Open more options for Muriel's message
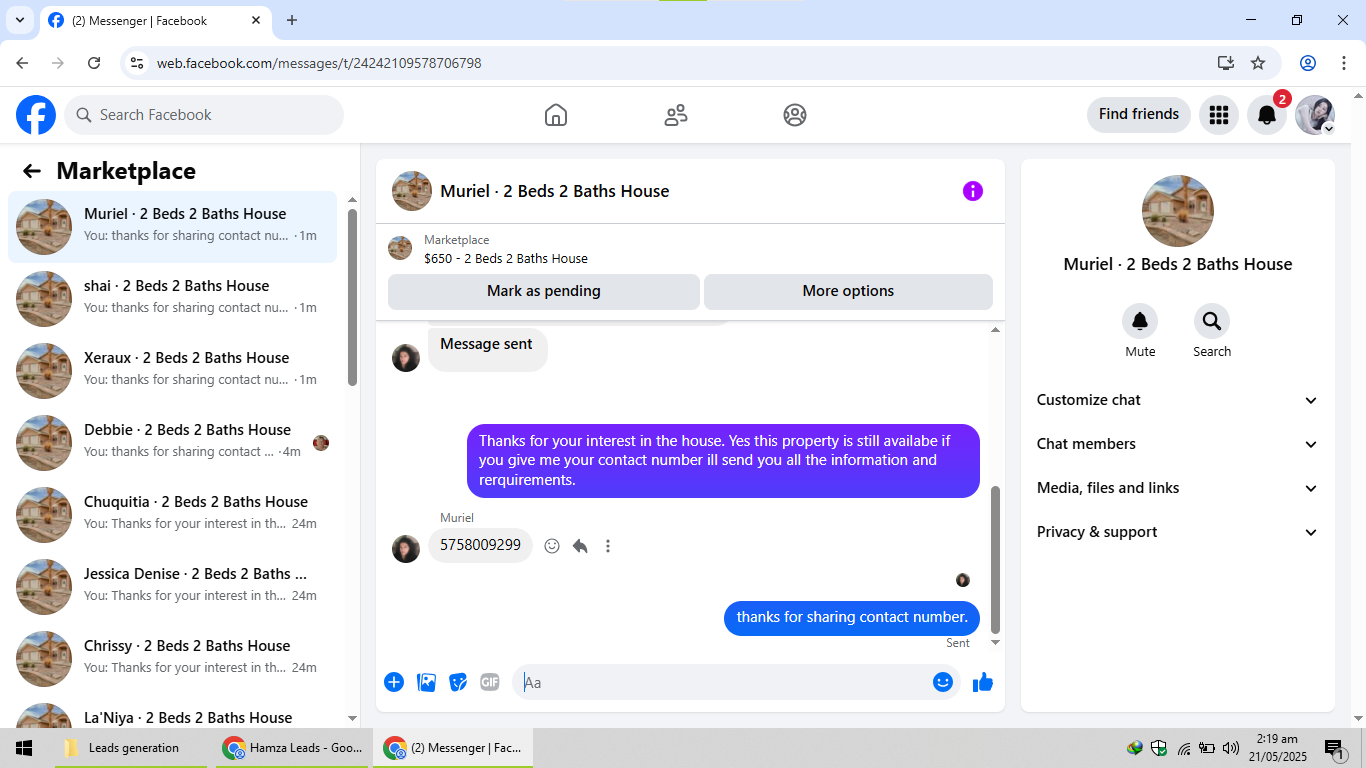This screenshot has height=768, width=1366. (x=608, y=546)
